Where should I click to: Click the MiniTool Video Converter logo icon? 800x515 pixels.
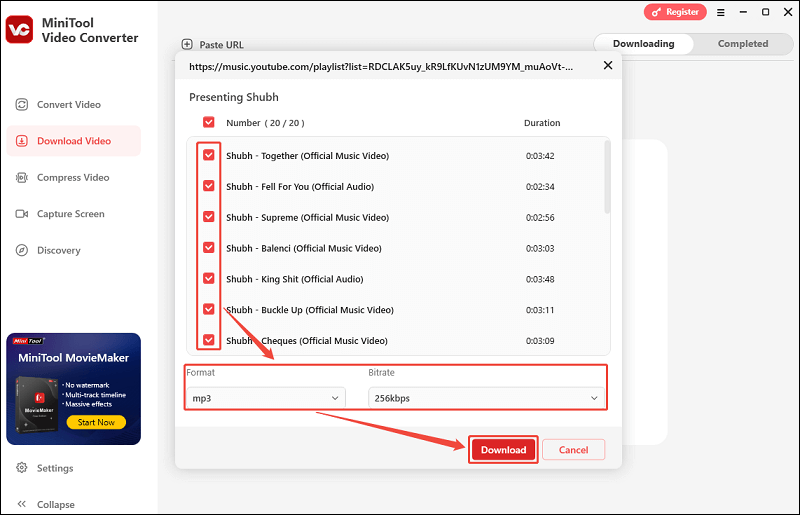point(19,29)
